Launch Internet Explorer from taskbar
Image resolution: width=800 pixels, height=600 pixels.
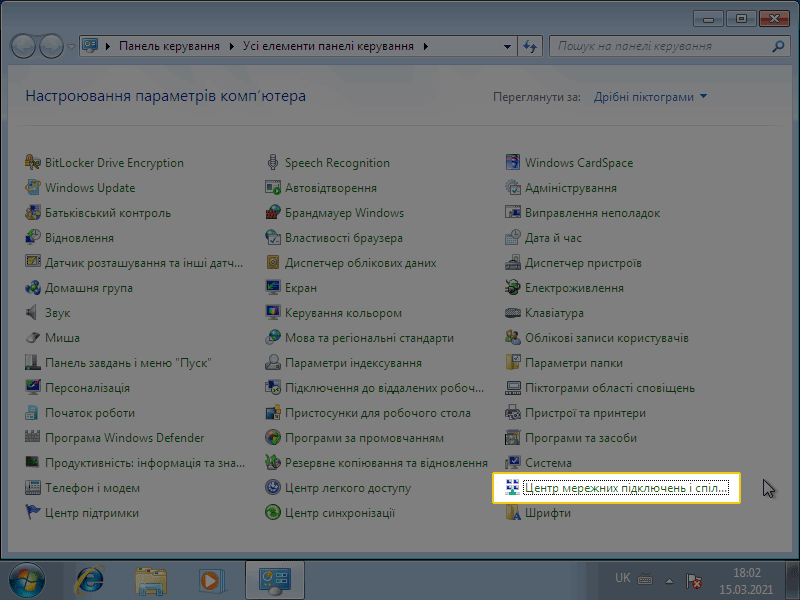[90, 581]
